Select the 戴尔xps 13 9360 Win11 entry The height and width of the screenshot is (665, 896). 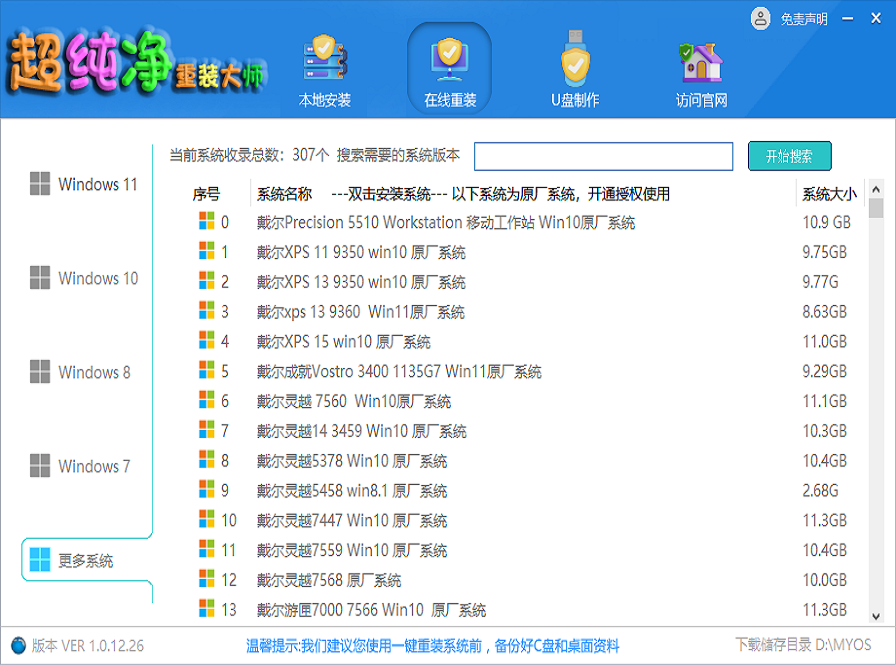click(360, 312)
